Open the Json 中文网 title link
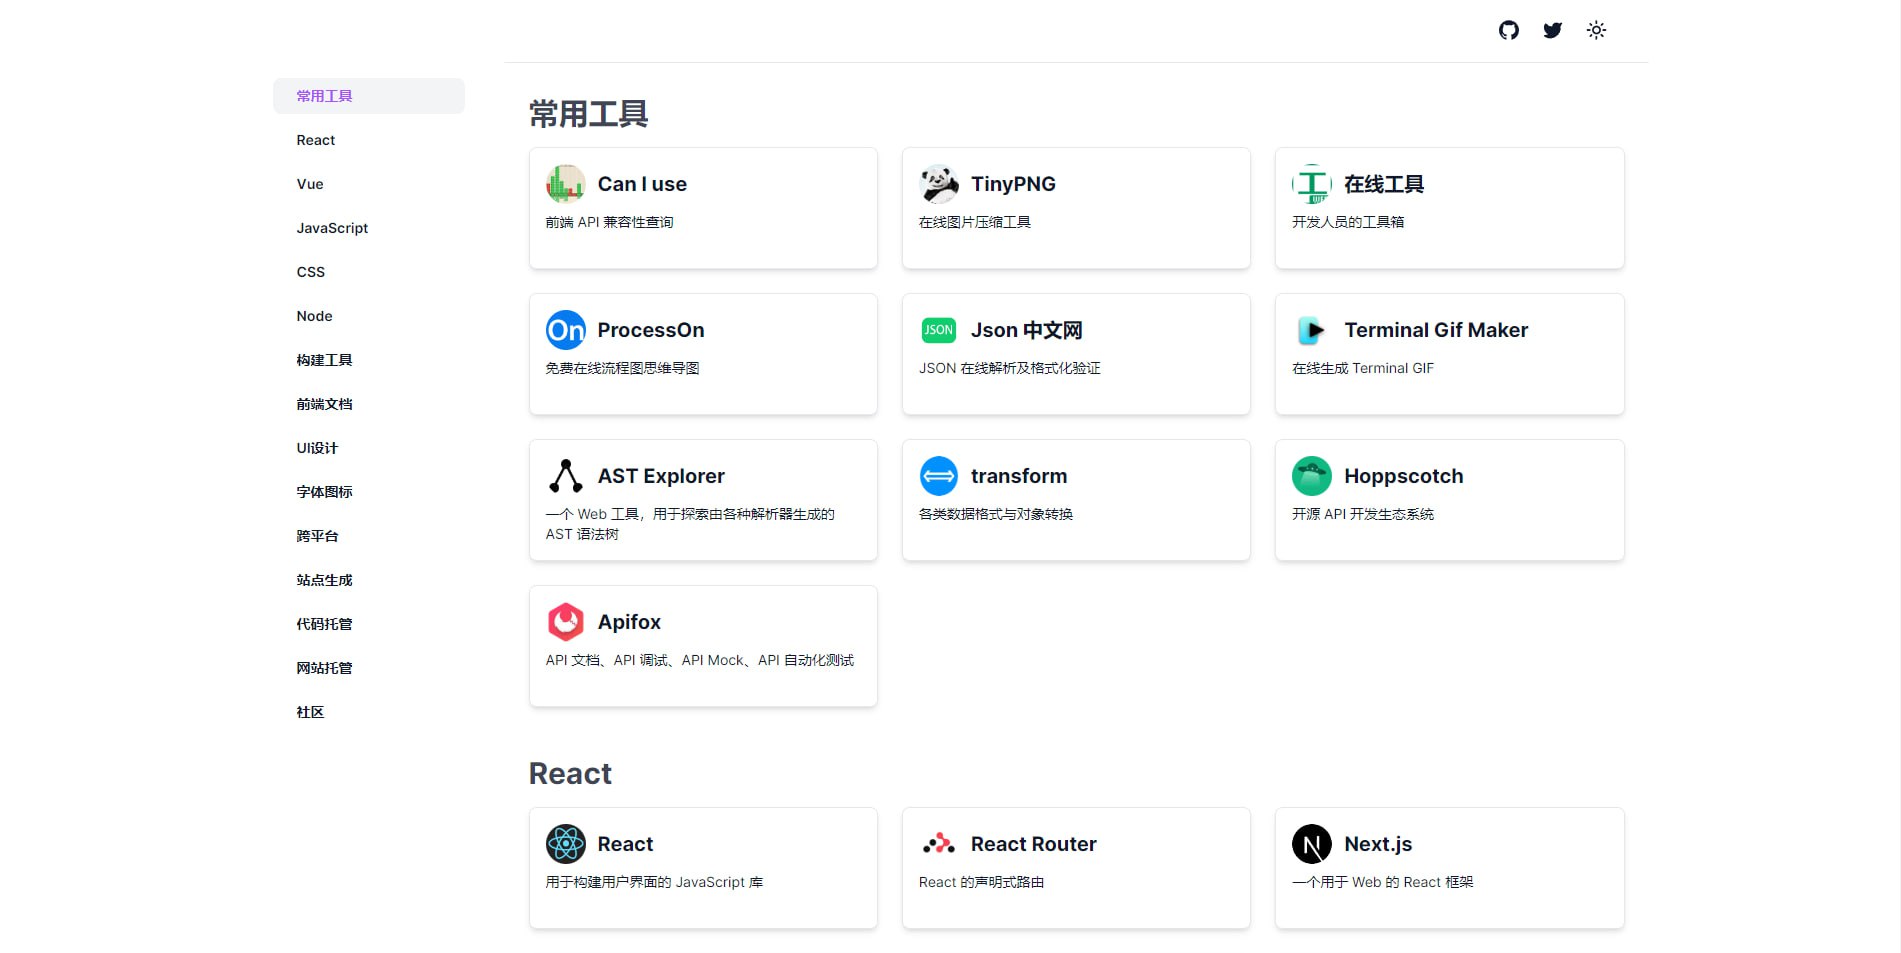This screenshot has height=953, width=1901. (1027, 330)
